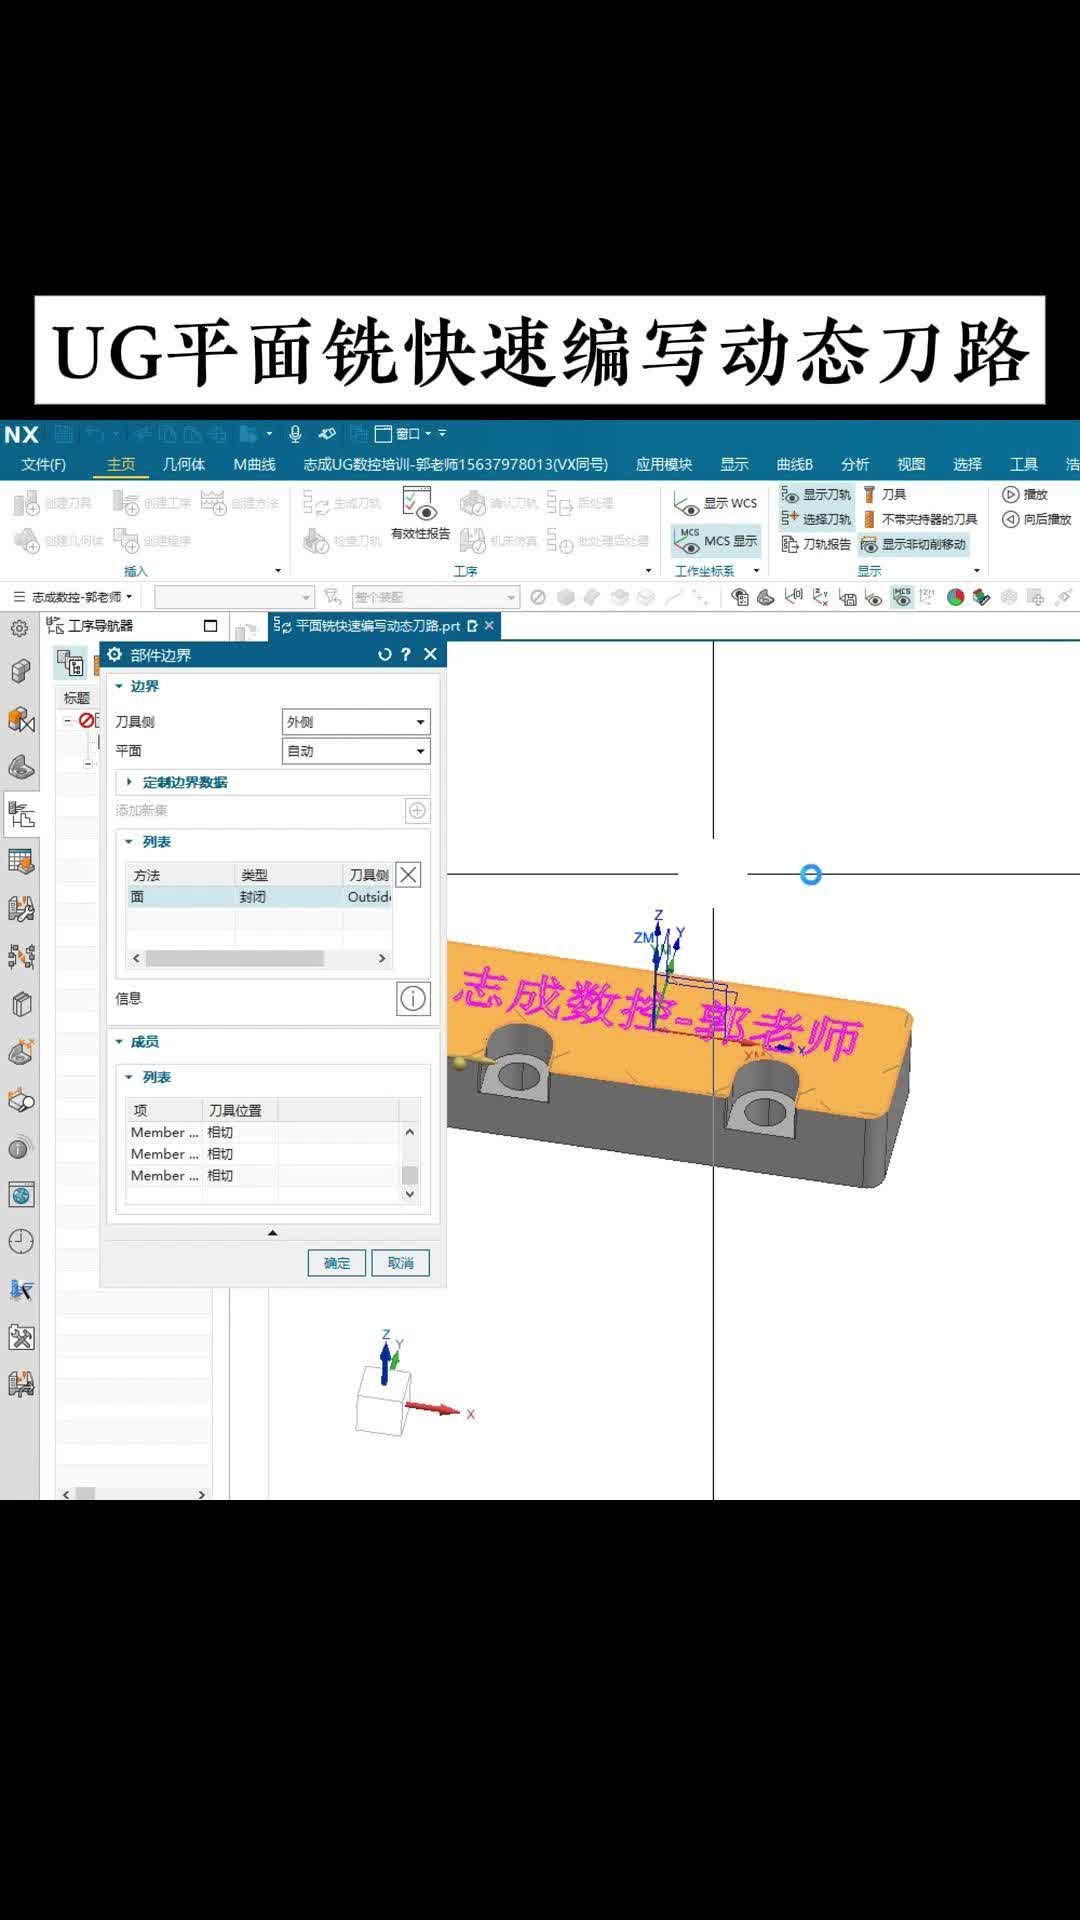Open the History clock sidebar icon

(21, 1242)
